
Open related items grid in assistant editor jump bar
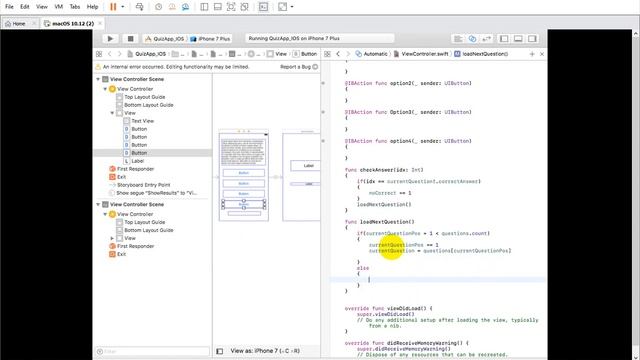tap(327, 54)
